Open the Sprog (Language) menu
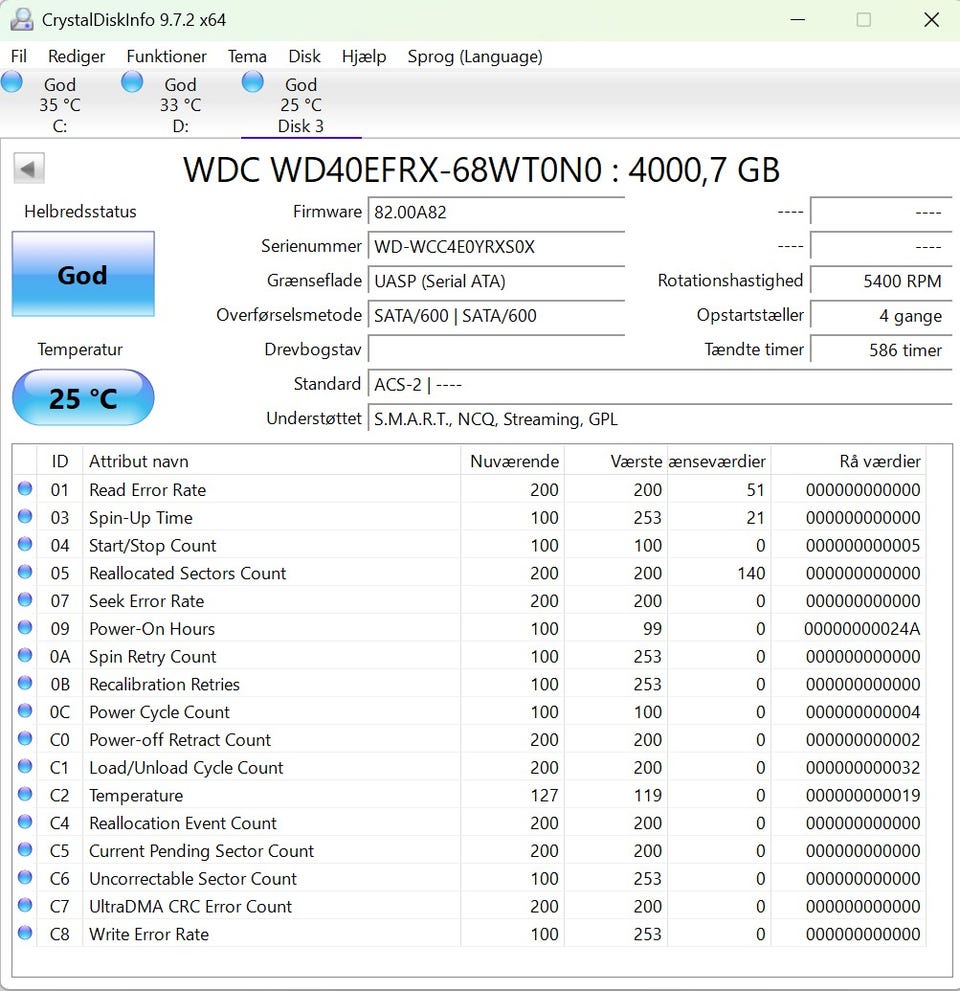The width and height of the screenshot is (960, 991). point(475,57)
